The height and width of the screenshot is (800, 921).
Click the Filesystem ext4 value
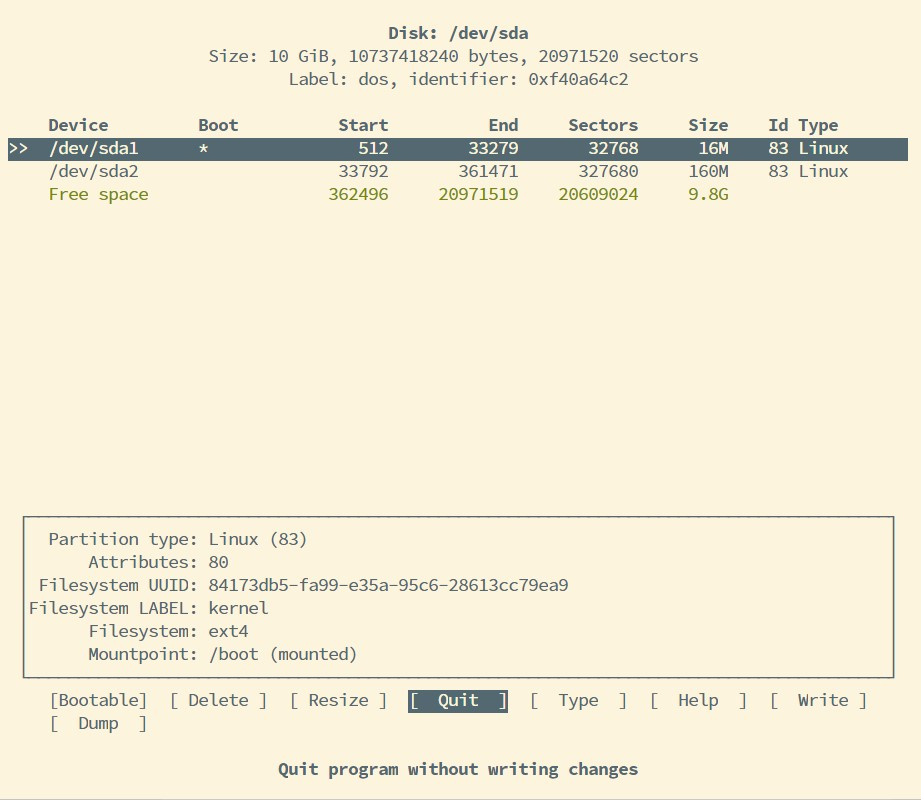point(228,631)
